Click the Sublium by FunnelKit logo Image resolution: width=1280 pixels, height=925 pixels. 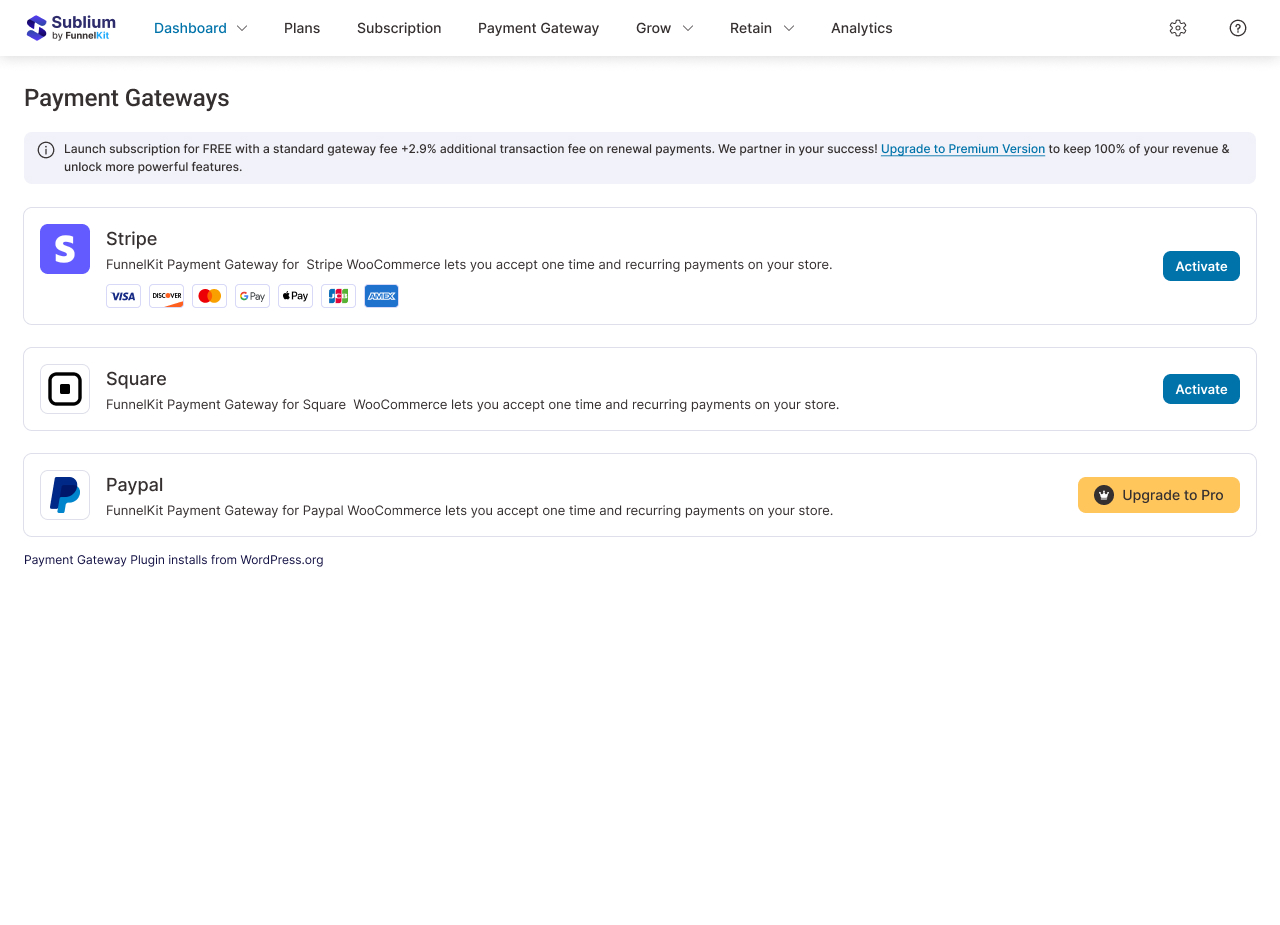point(70,28)
